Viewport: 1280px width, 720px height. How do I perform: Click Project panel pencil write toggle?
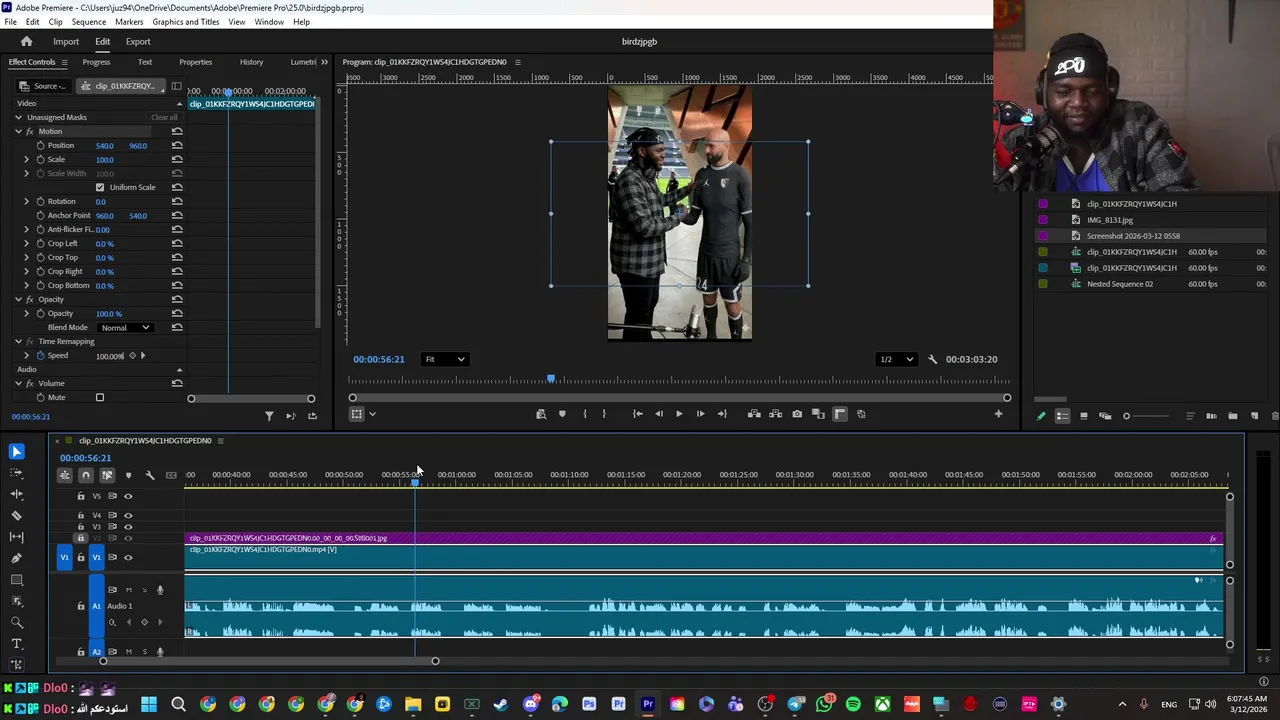[1041, 416]
